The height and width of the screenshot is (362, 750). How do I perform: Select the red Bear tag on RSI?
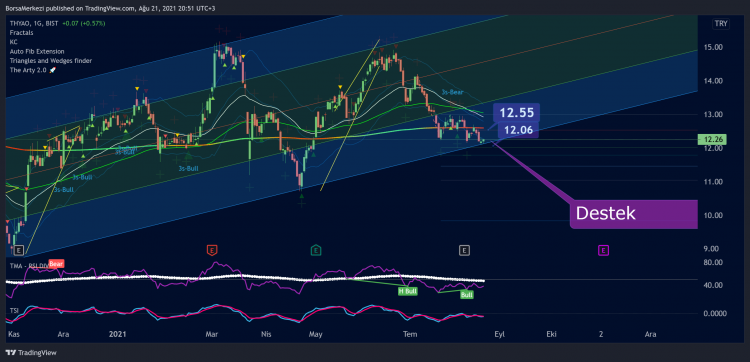tap(56, 263)
